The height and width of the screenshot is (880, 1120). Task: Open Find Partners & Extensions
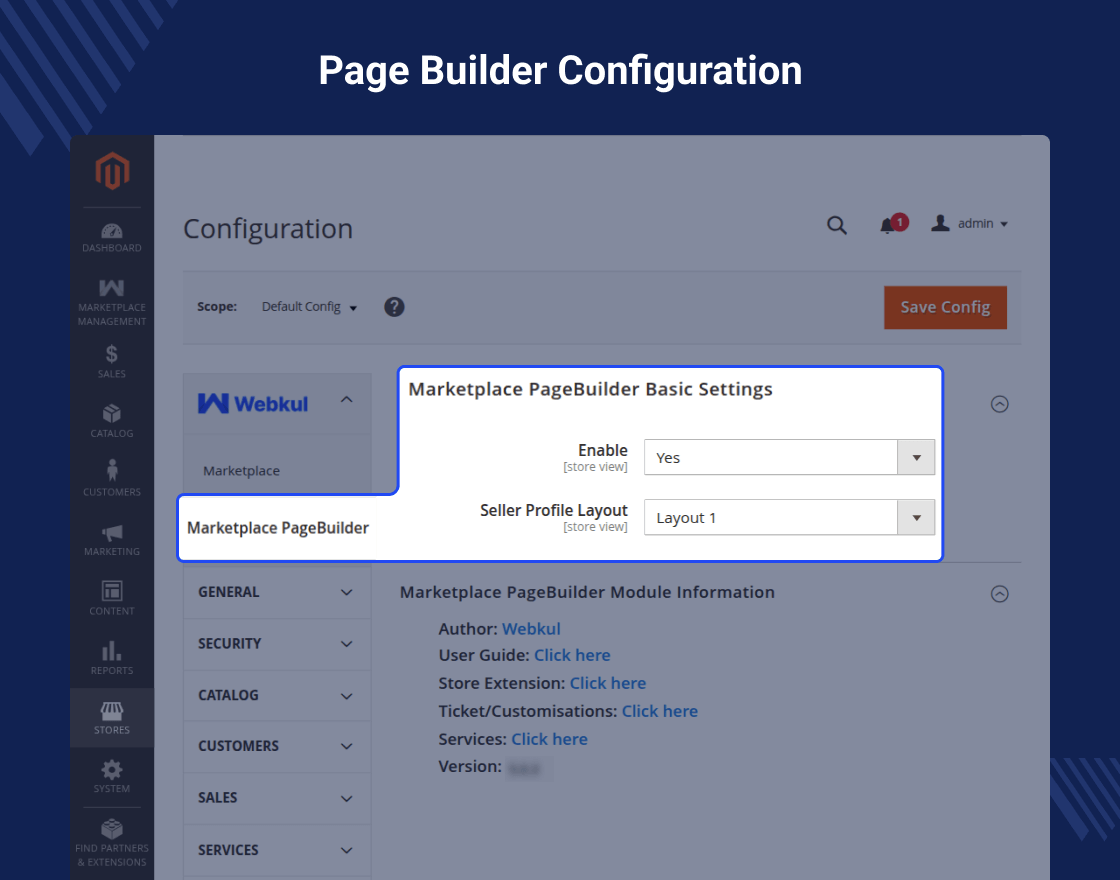(111, 843)
